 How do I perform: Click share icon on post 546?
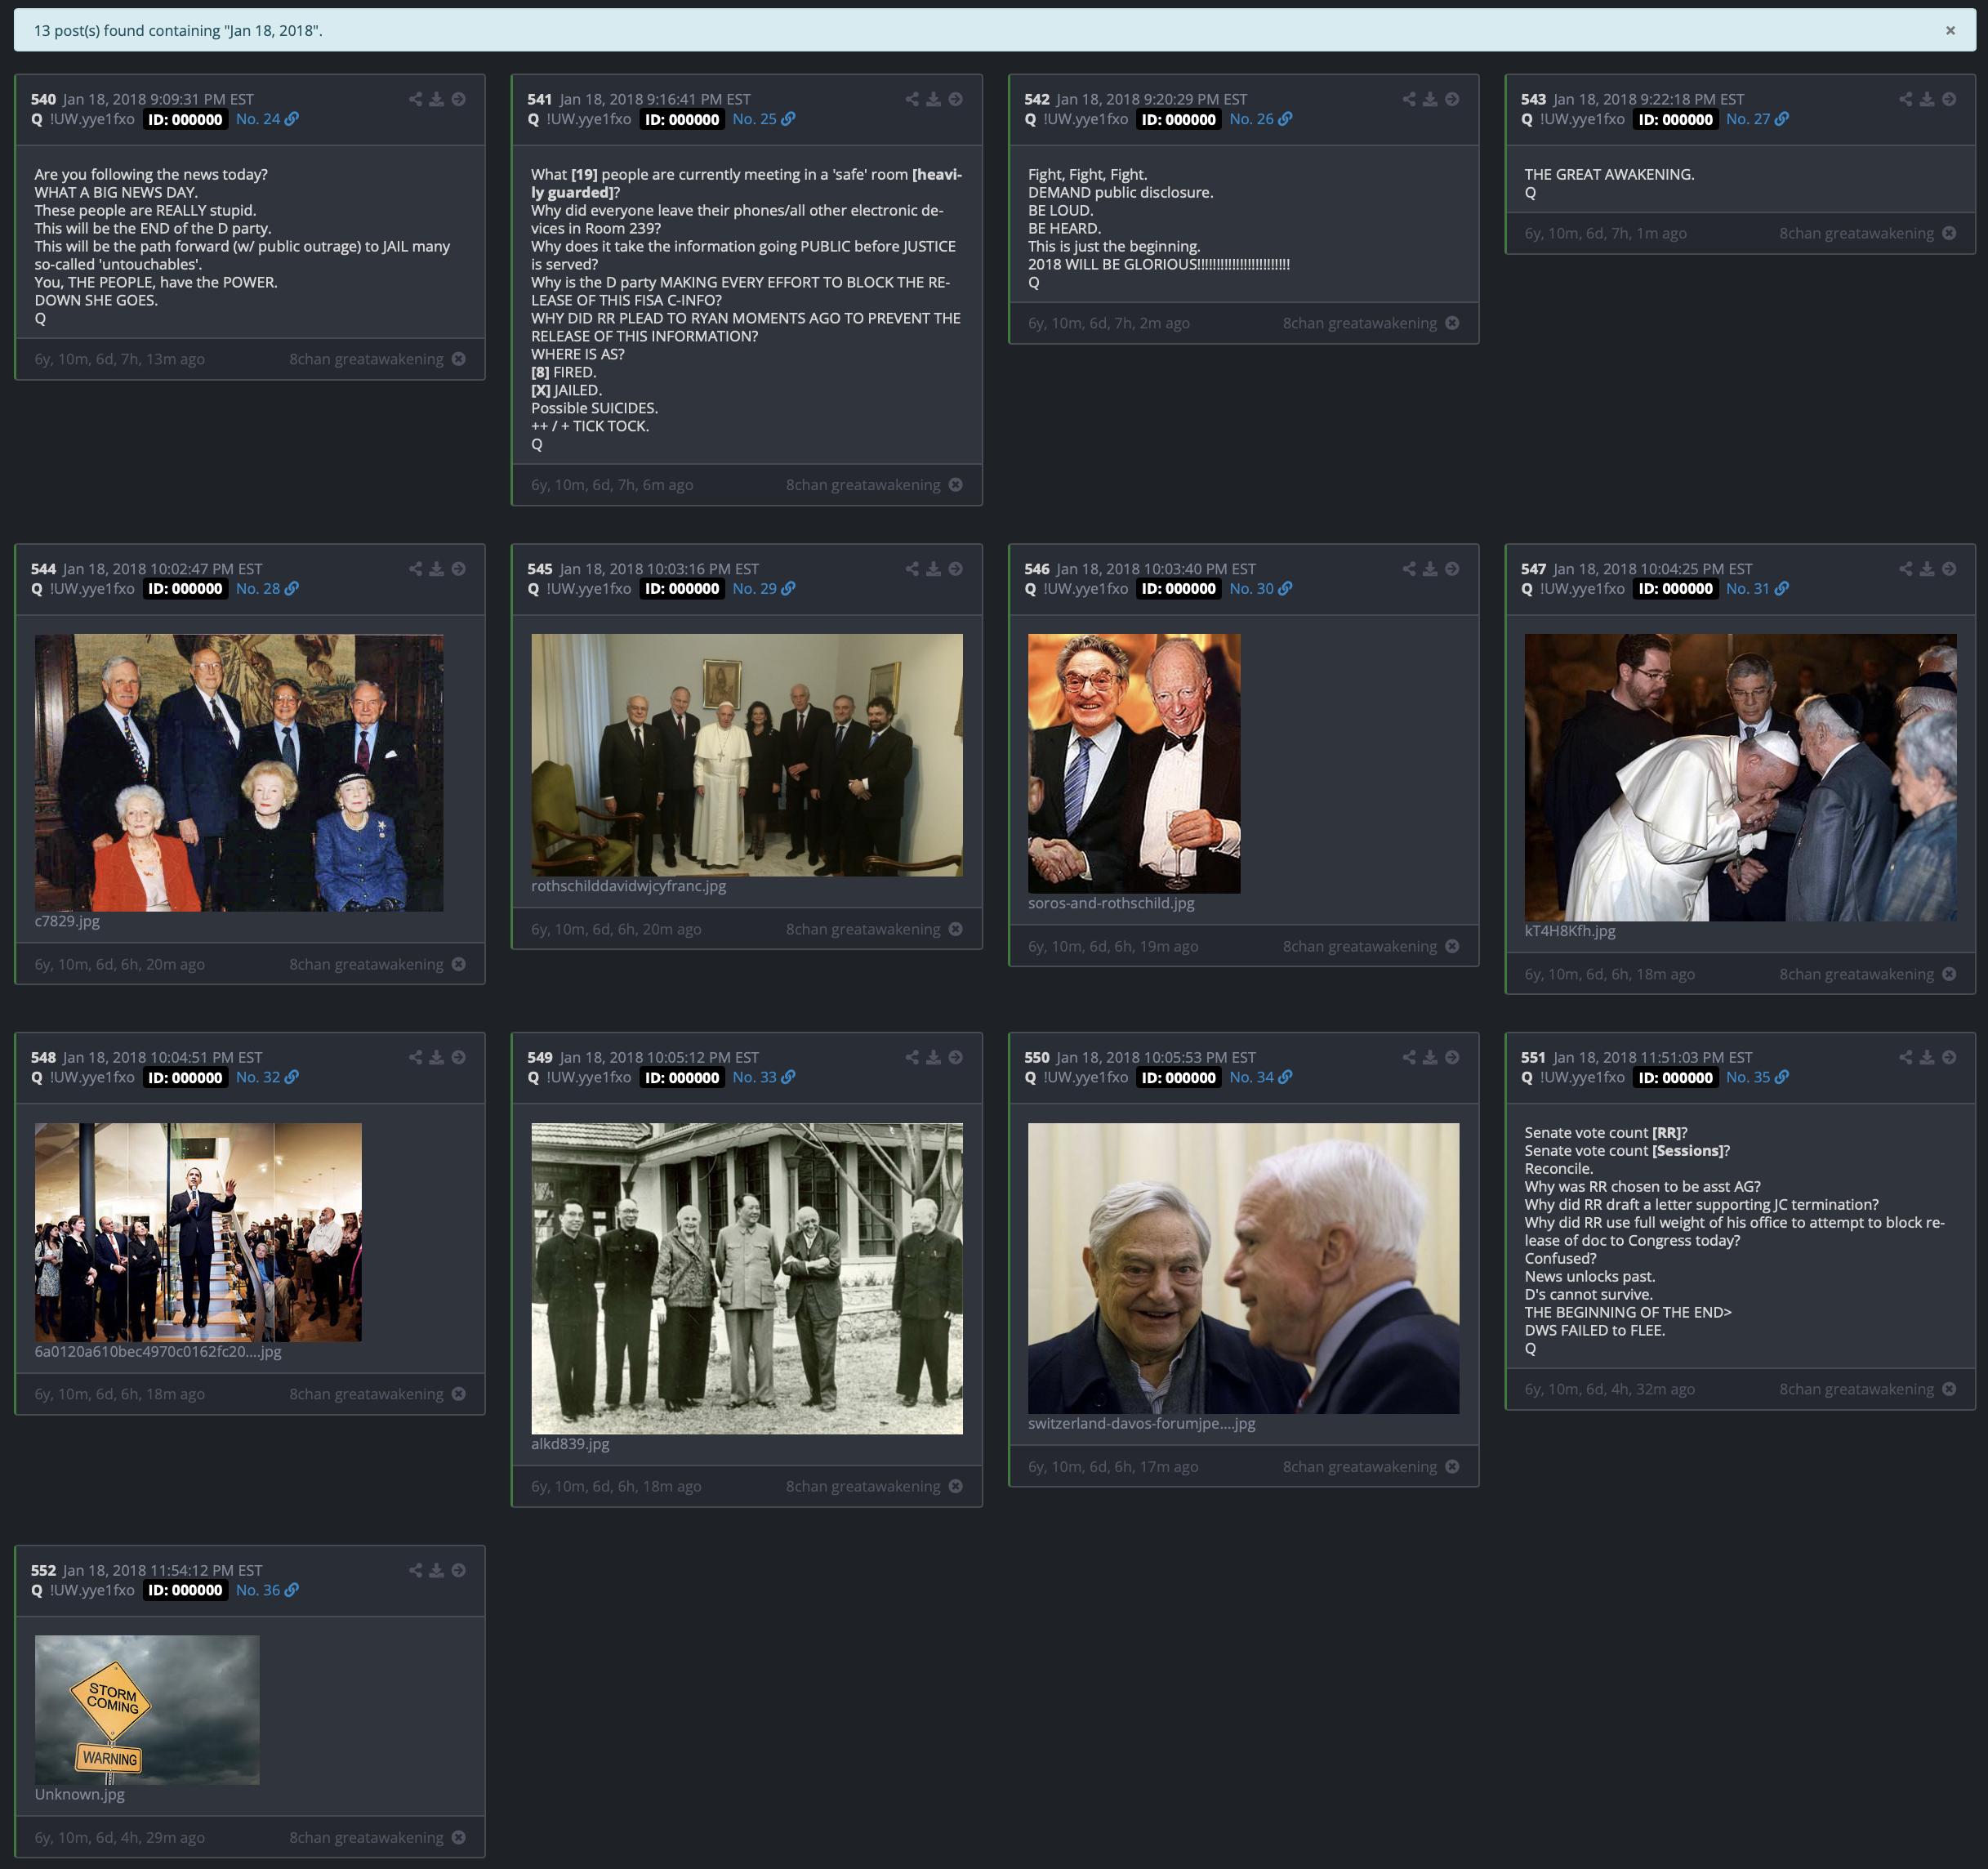click(x=1409, y=569)
